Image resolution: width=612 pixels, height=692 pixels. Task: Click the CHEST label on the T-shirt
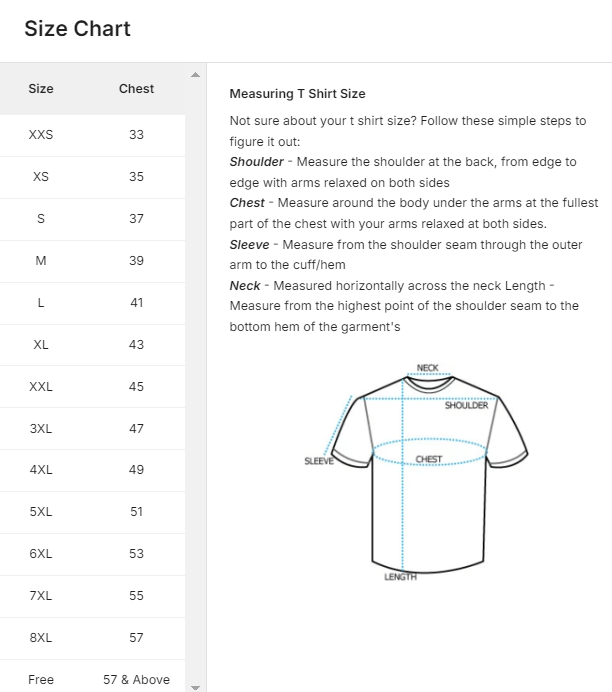428,459
